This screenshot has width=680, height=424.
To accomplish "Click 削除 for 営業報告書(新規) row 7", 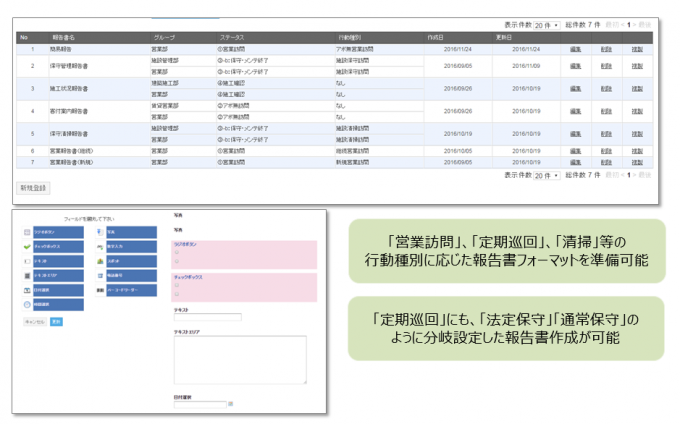I will click(606, 163).
